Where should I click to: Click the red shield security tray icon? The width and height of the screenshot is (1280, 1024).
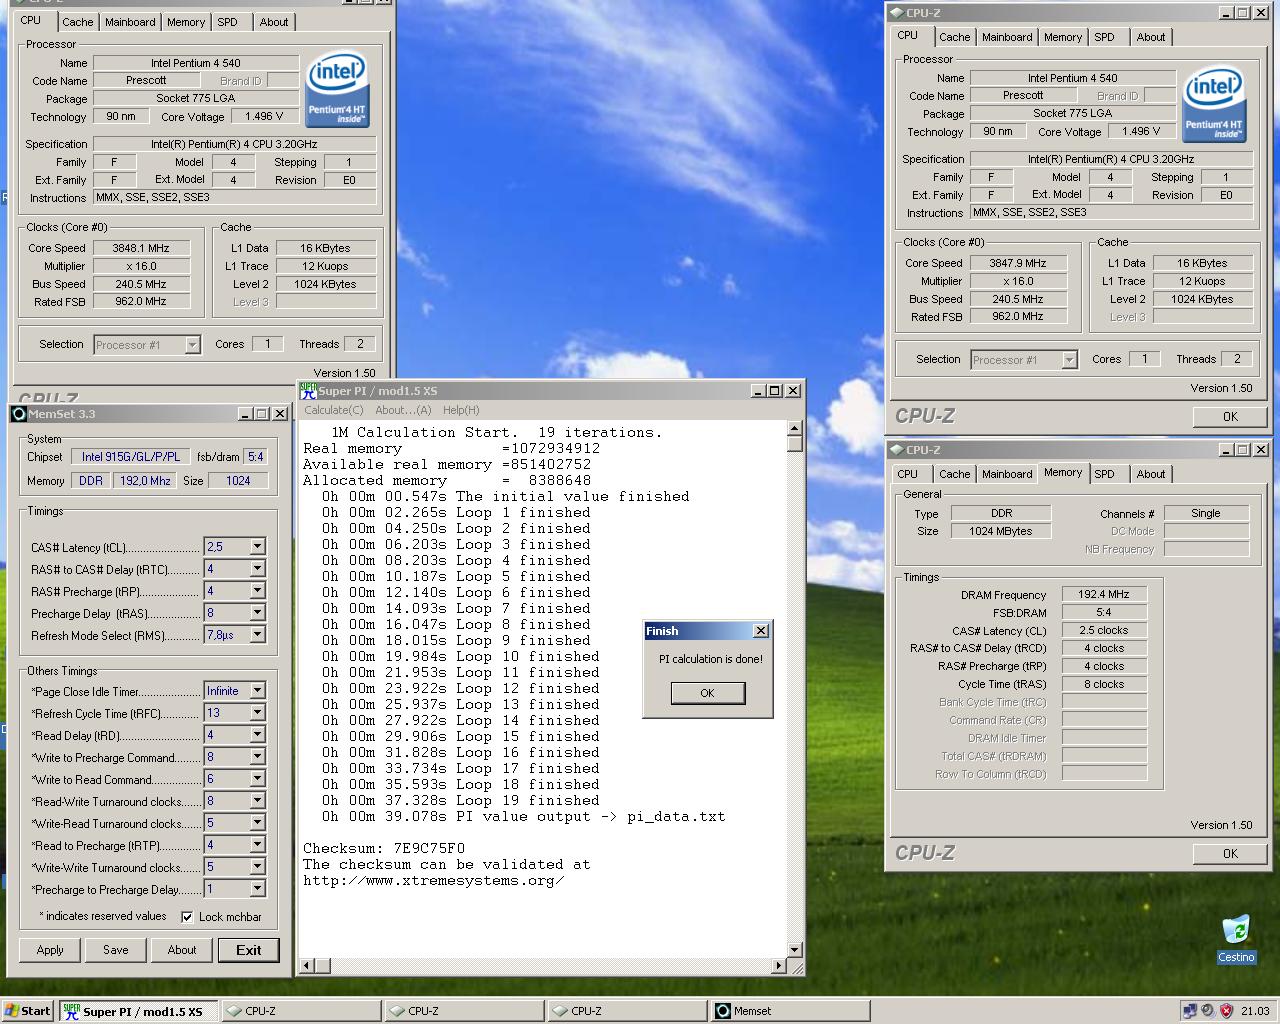pos(1225,1010)
